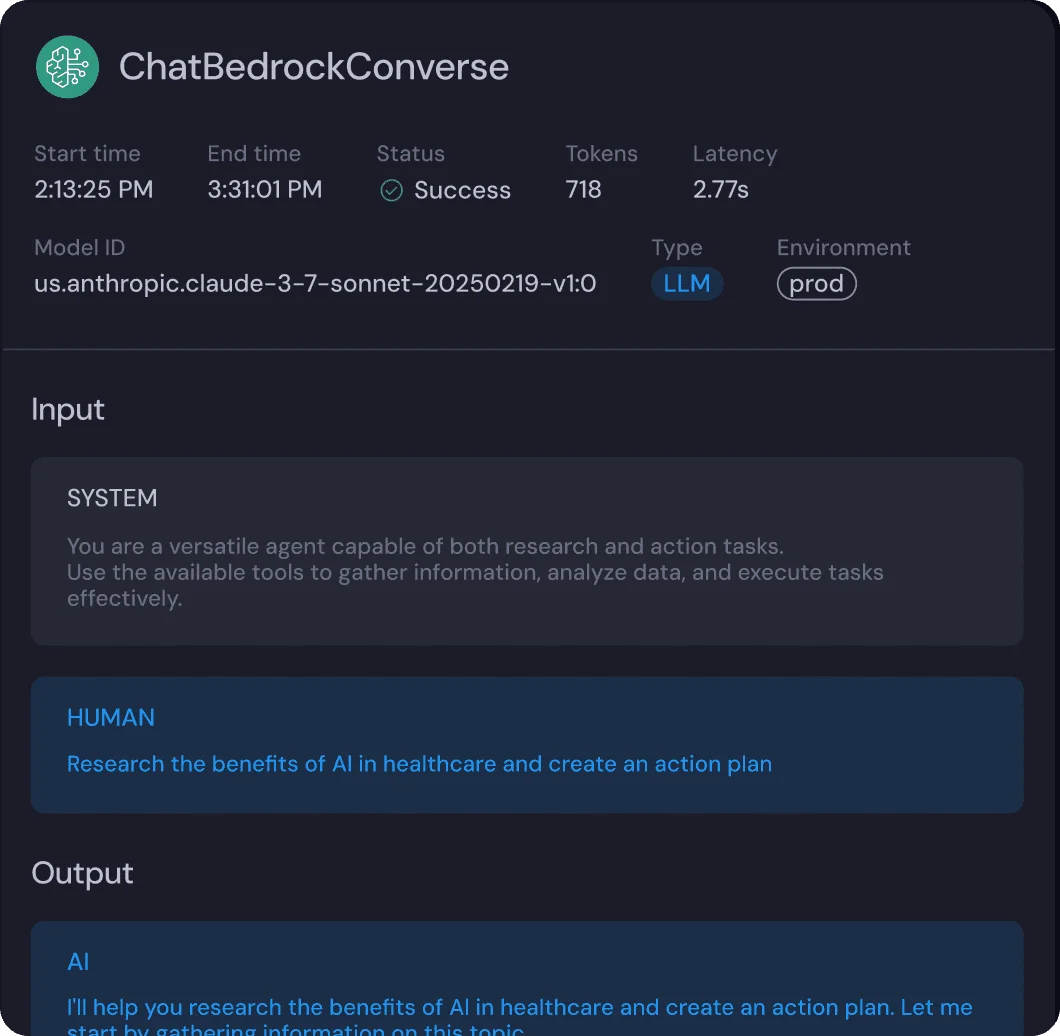Click the Model ID label
Screen dimensions: 1060x1036
[x=80, y=248]
